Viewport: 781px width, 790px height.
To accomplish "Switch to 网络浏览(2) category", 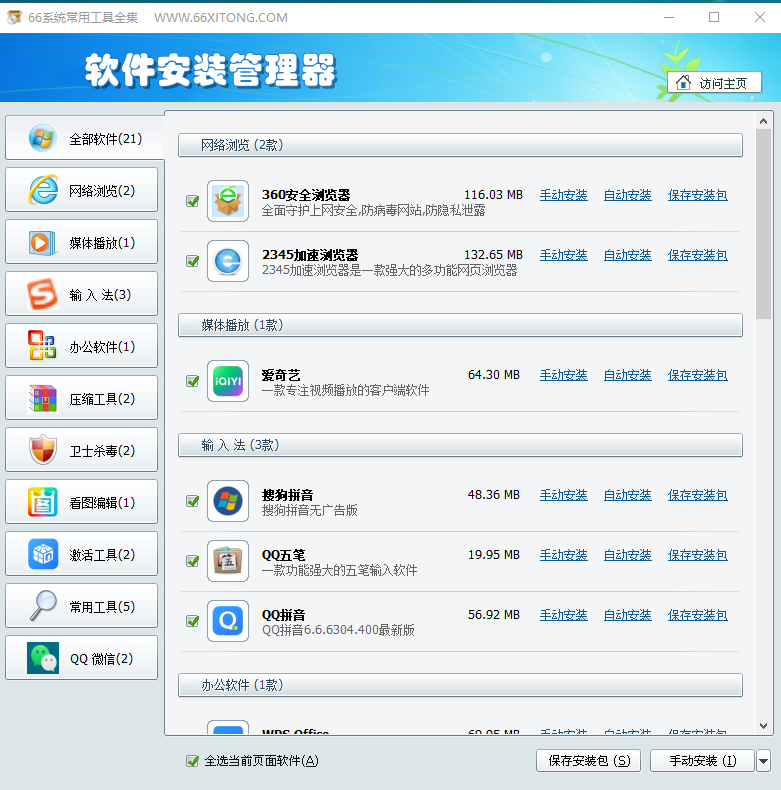I will point(82,190).
